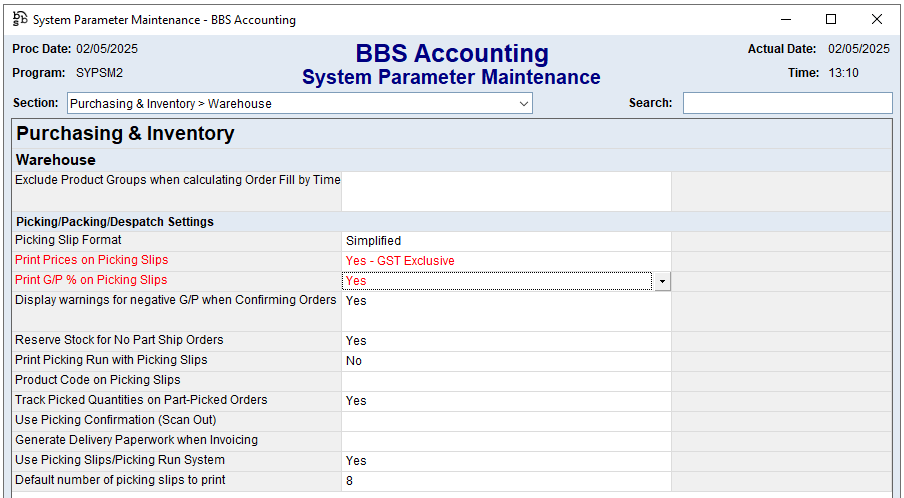Image resolution: width=904 pixels, height=498 pixels.
Task: Click Exclude Product Groups value field
Action: [505, 191]
